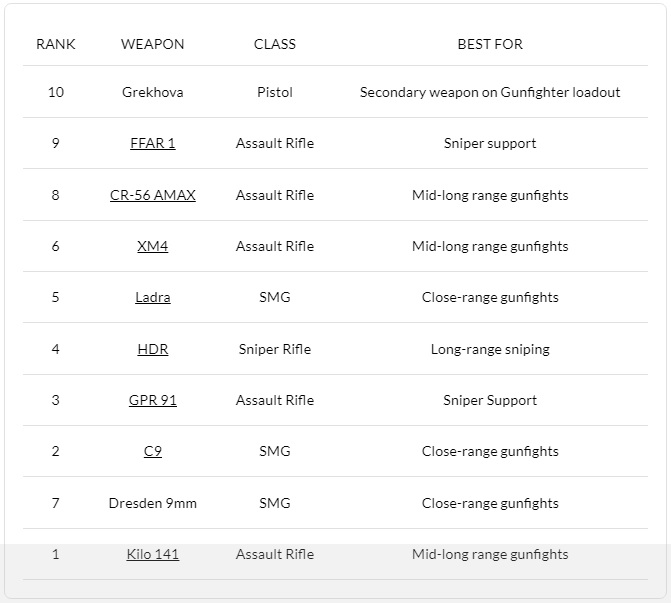Select the Grekhova weapon name cell
The width and height of the screenshot is (671, 603).
coord(152,92)
